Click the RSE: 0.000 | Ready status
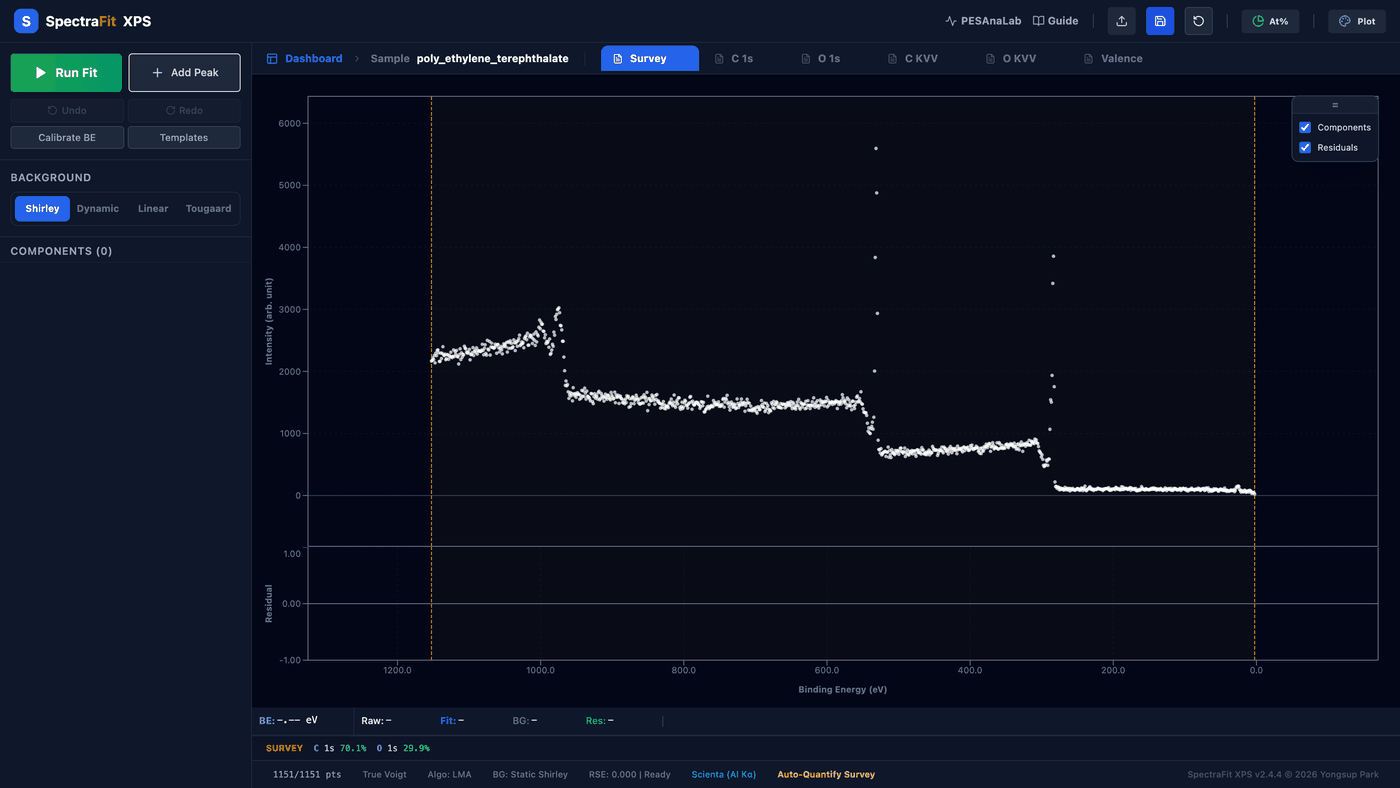 pyautogui.click(x=630, y=775)
